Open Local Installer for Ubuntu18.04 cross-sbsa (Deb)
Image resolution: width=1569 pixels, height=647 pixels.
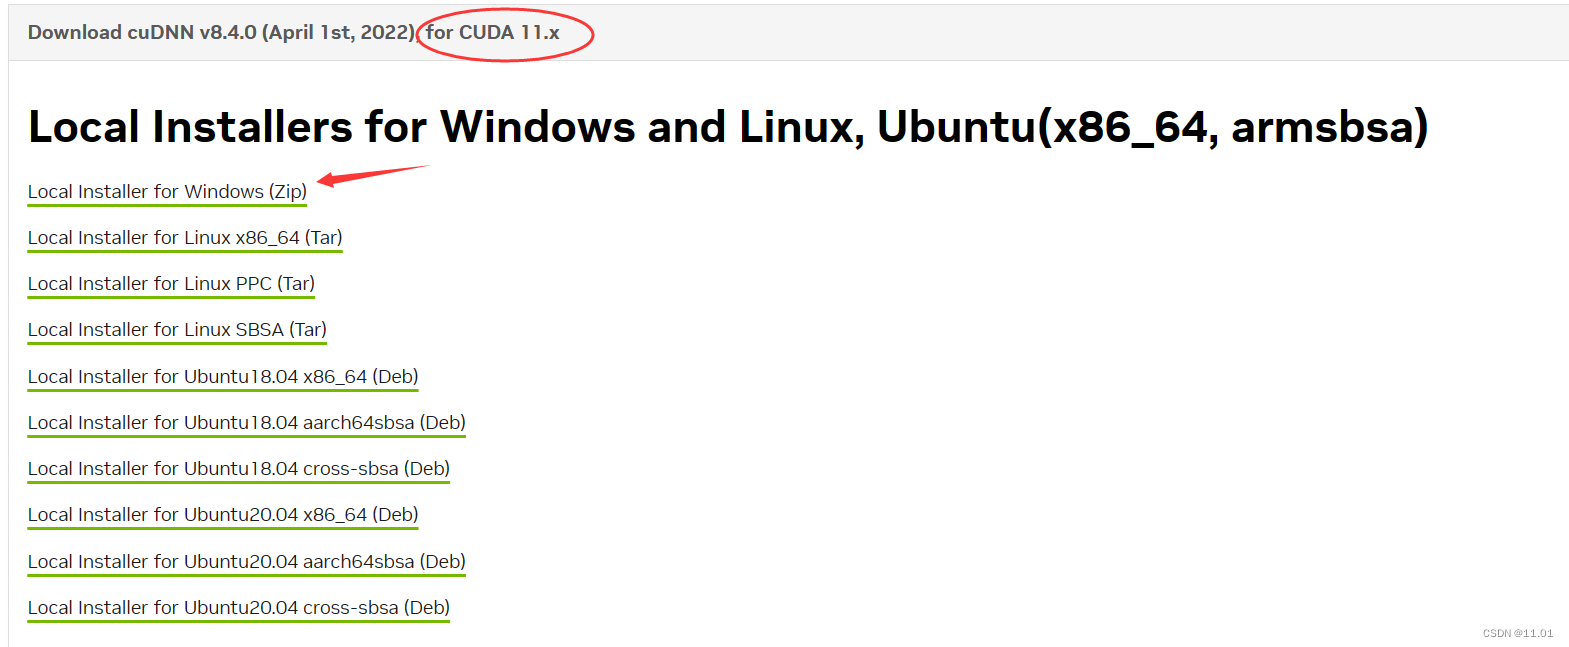click(x=238, y=469)
